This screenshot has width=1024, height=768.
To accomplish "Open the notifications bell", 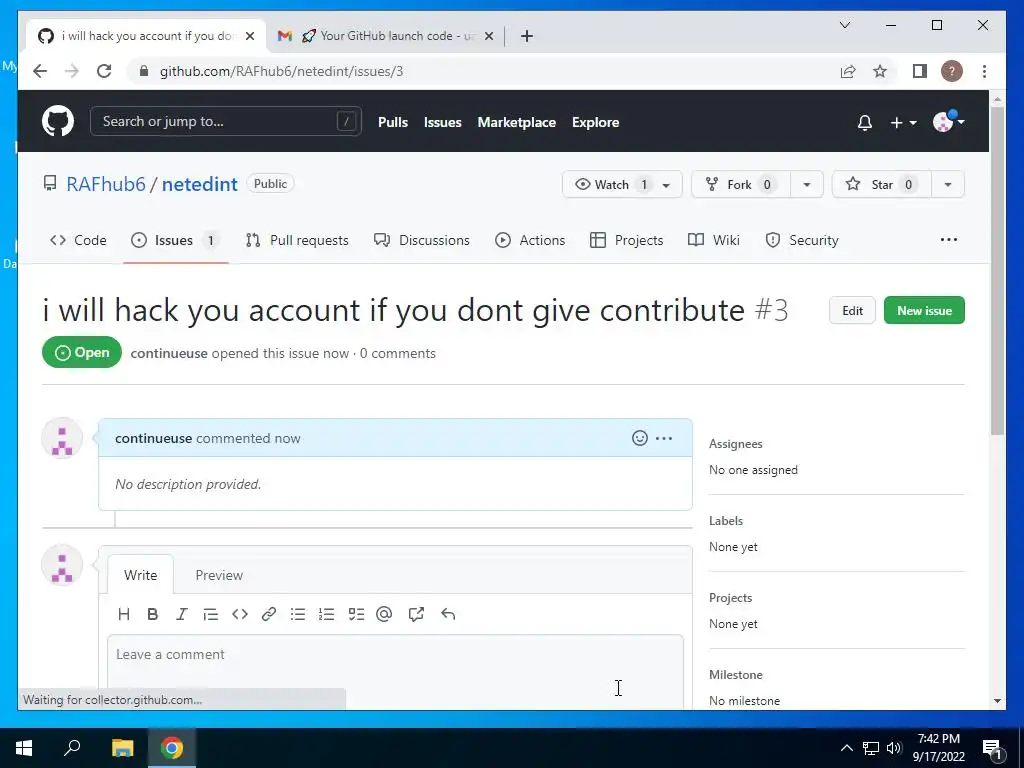I will [x=865, y=122].
